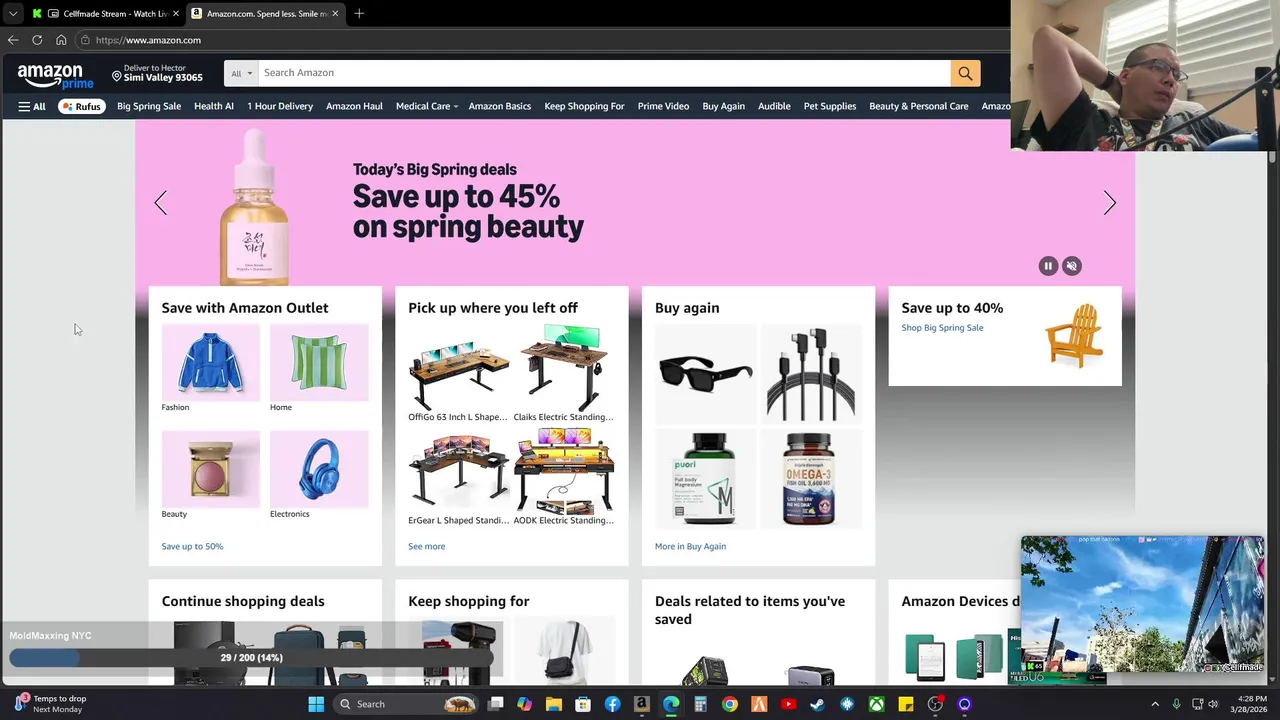Viewport: 1280px width, 720px height.
Task: Go to the previous banner slide
Action: (161, 203)
